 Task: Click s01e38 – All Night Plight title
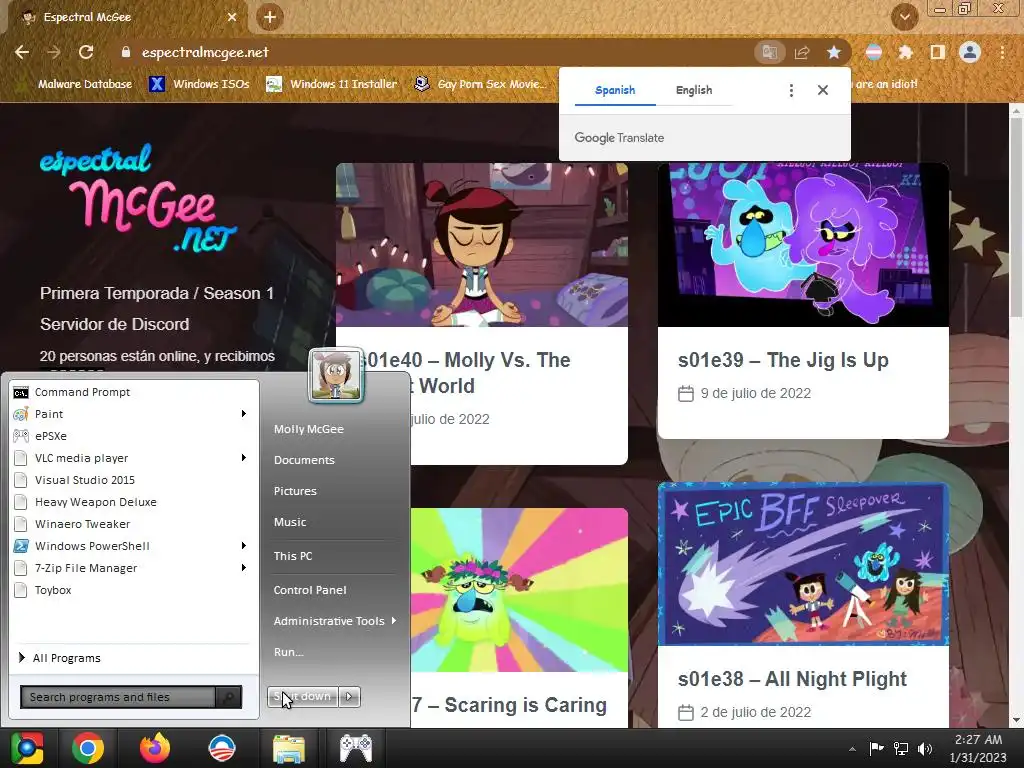coord(792,679)
